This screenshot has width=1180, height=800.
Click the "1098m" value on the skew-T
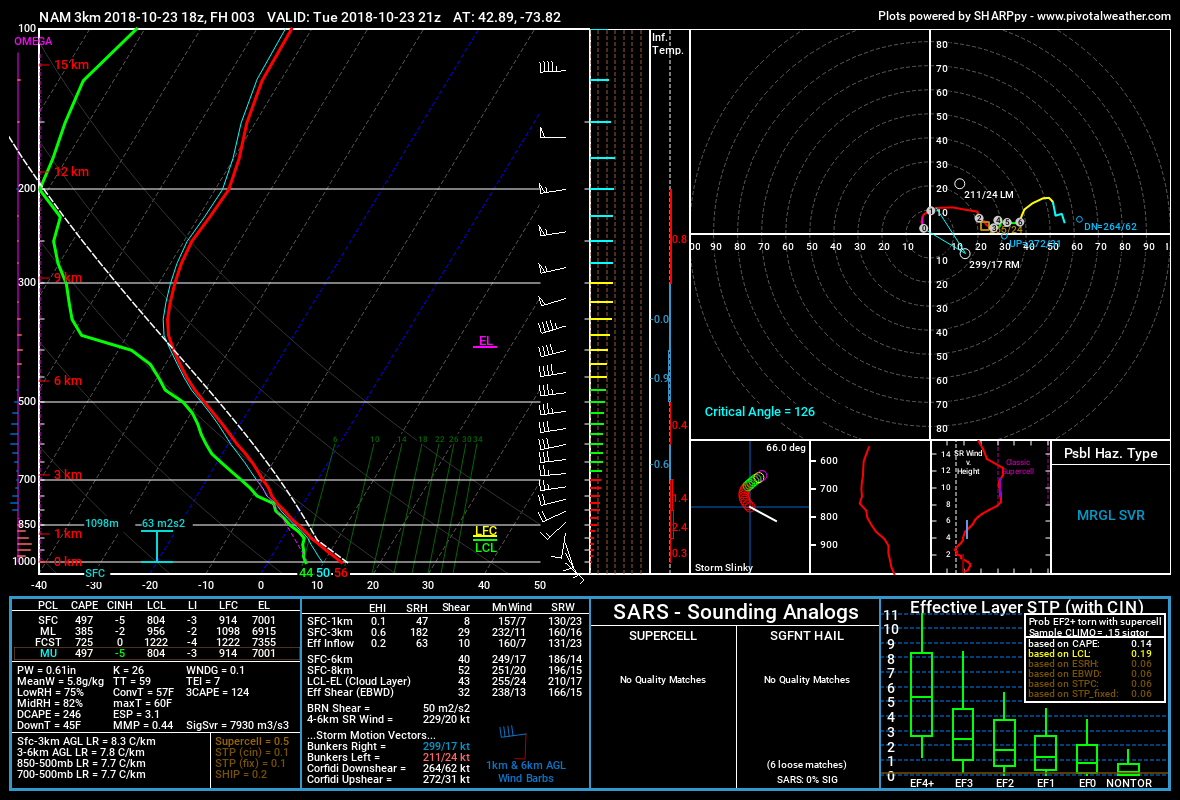coord(102,523)
